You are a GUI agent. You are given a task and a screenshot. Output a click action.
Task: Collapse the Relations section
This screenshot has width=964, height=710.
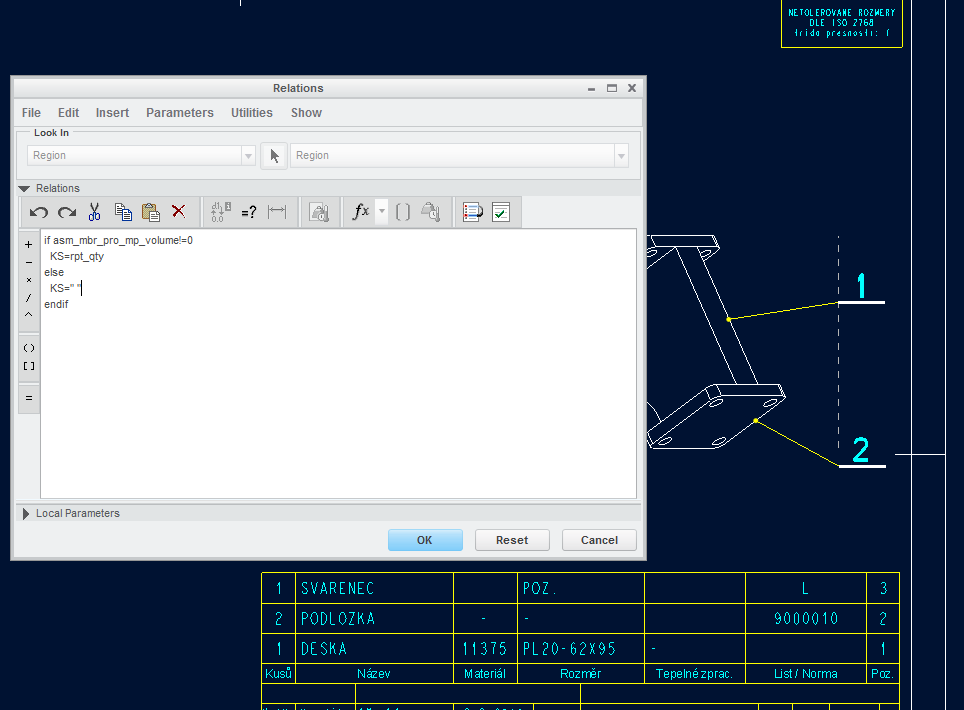click(x=25, y=188)
